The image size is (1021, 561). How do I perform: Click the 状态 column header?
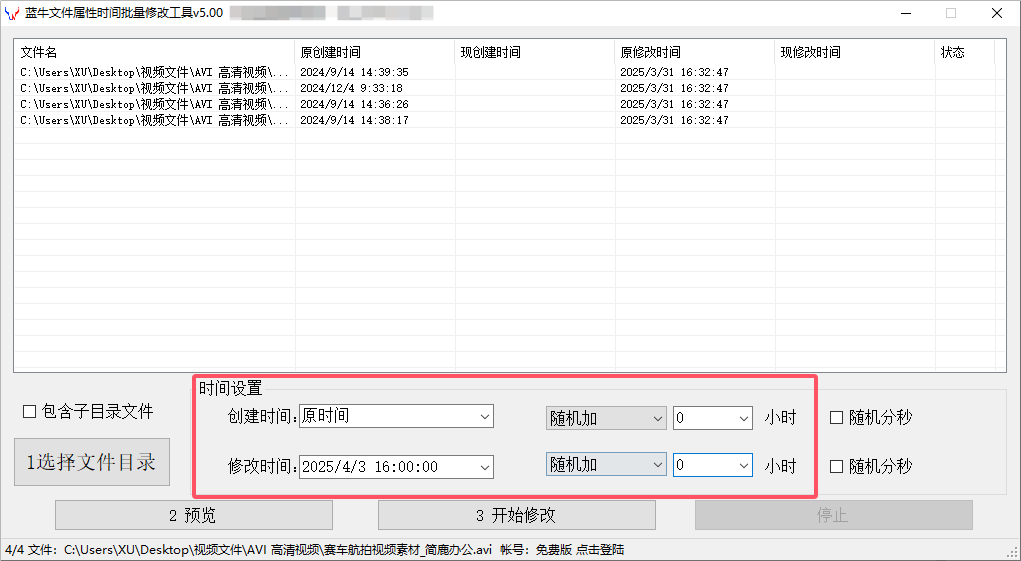pyautogui.click(x=965, y=52)
